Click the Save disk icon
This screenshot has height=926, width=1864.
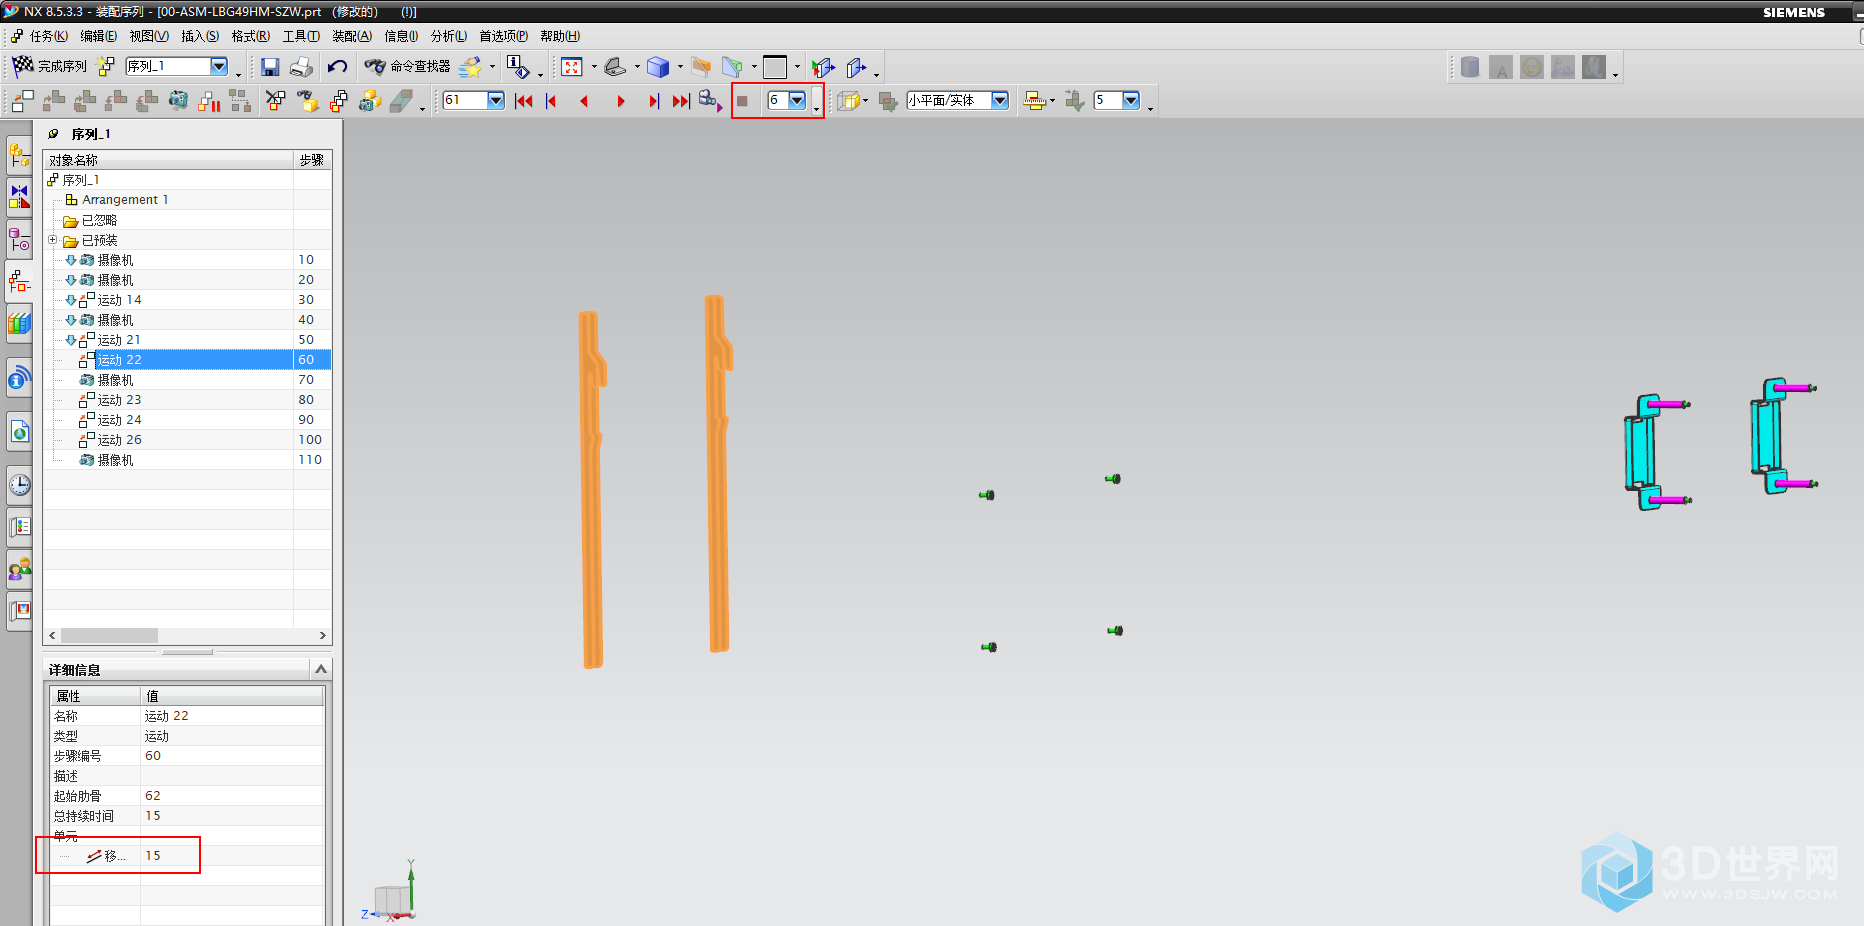pos(270,67)
